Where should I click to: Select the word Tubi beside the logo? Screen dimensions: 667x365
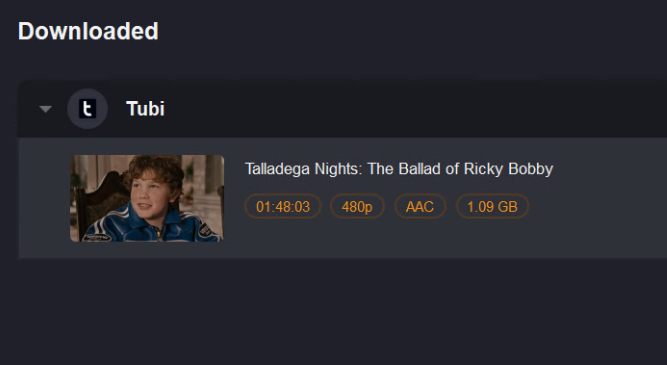145,109
